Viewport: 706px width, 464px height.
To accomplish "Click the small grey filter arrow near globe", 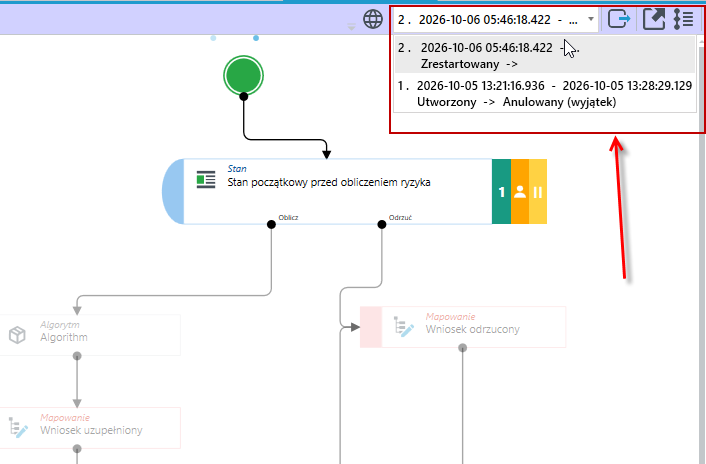I will tap(351, 27).
